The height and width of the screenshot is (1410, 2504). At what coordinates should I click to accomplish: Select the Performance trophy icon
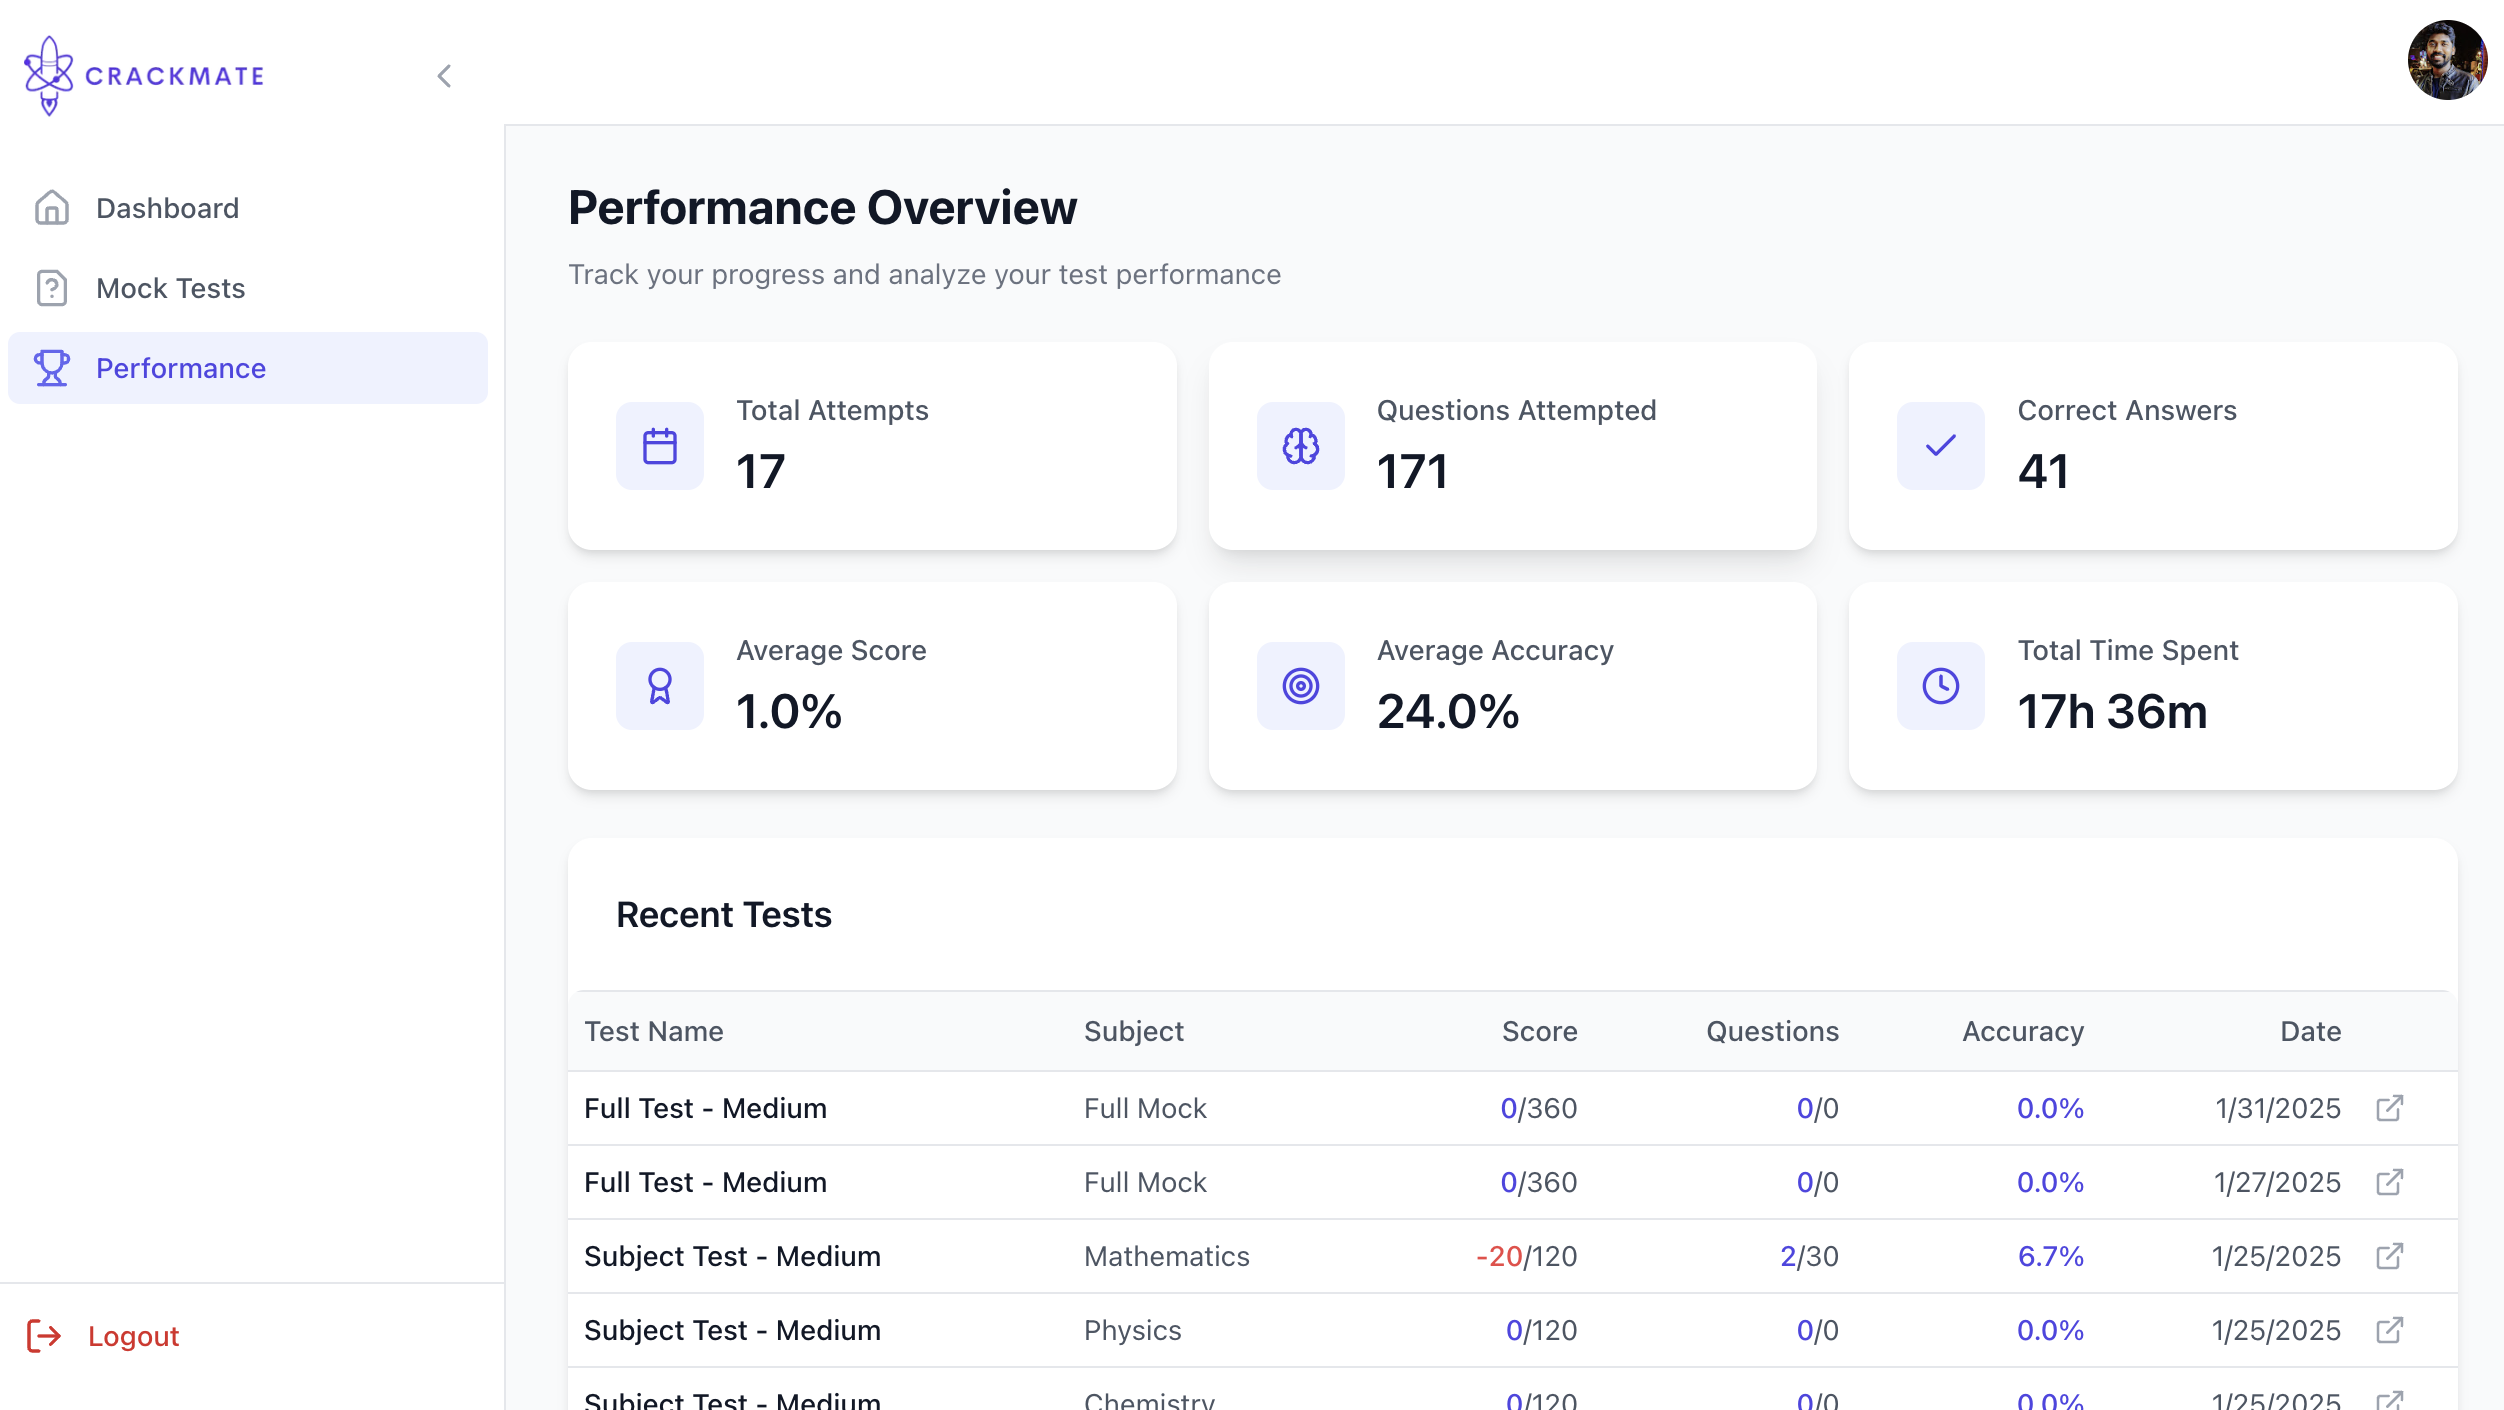tap(52, 368)
